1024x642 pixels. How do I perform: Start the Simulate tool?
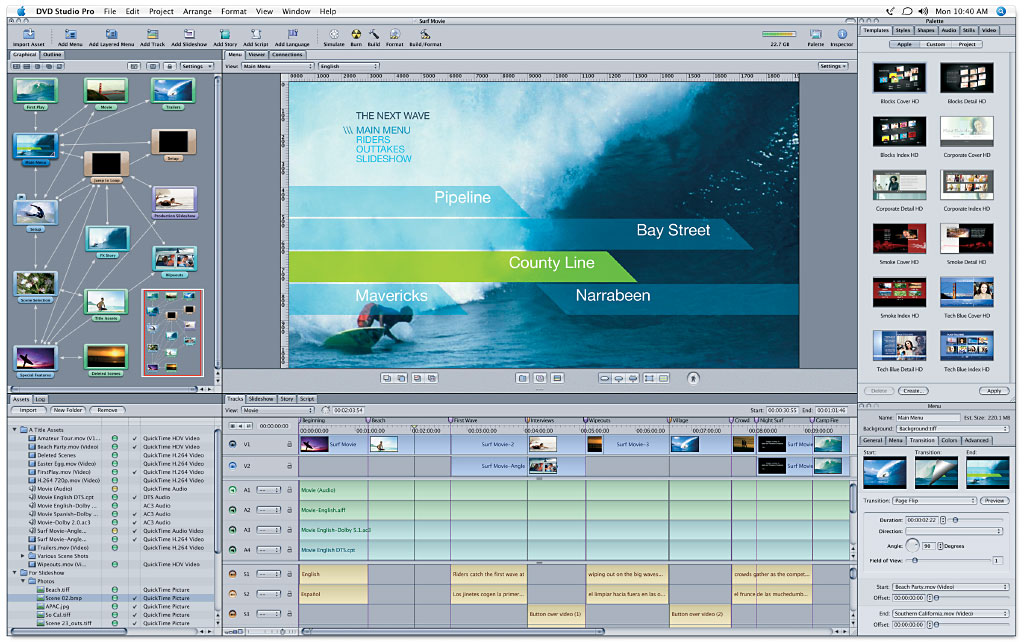pyautogui.click(x=333, y=34)
